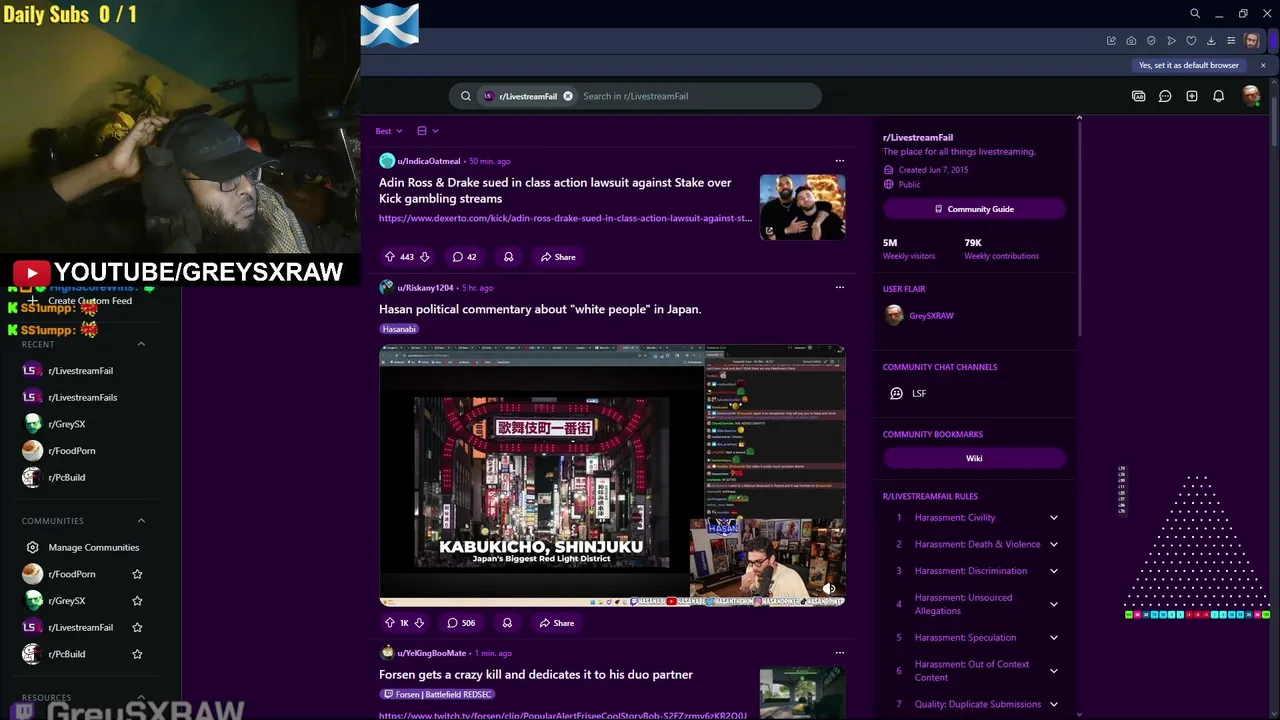Share the Adin Ross & Drake post
This screenshot has height=720, width=1280.
pyautogui.click(x=558, y=257)
